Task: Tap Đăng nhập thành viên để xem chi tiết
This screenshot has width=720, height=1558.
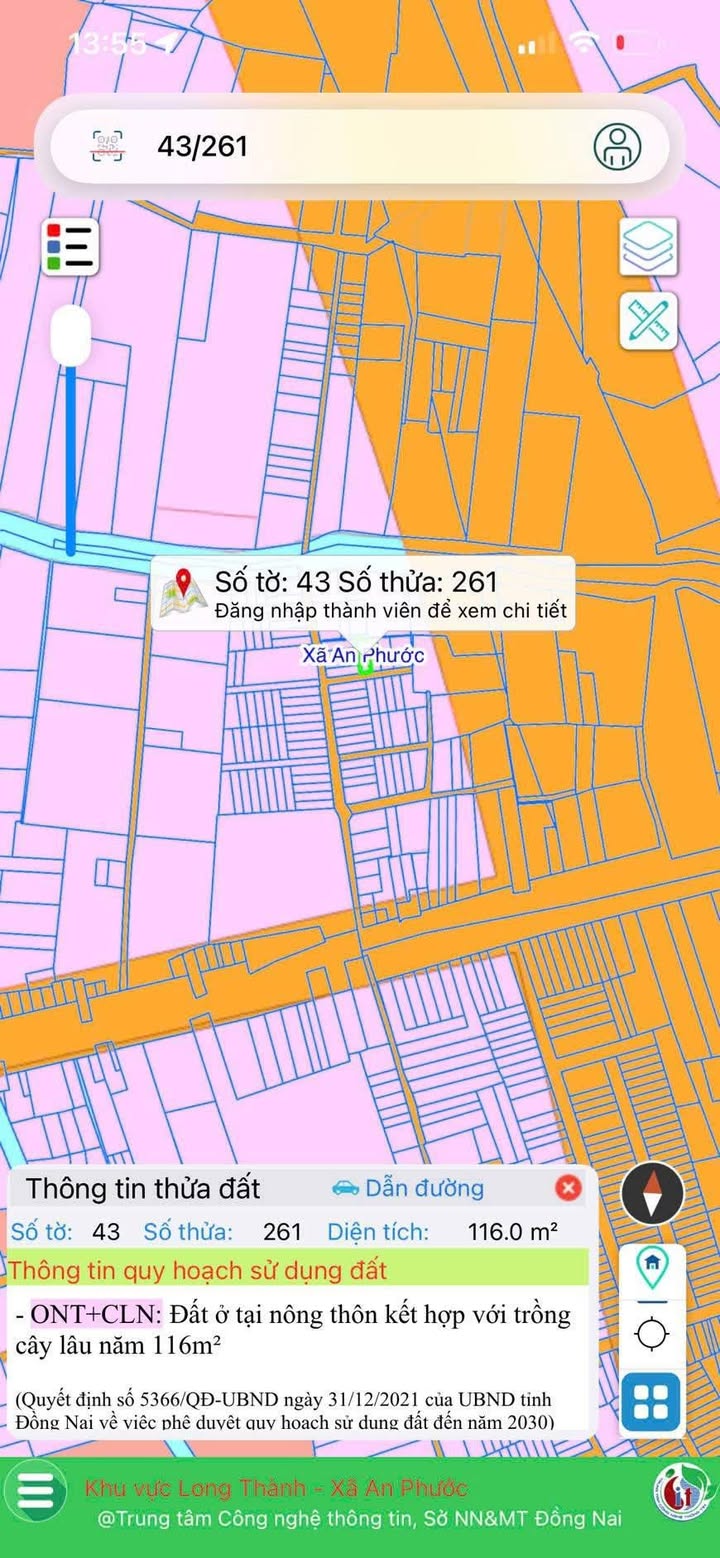Action: point(390,610)
